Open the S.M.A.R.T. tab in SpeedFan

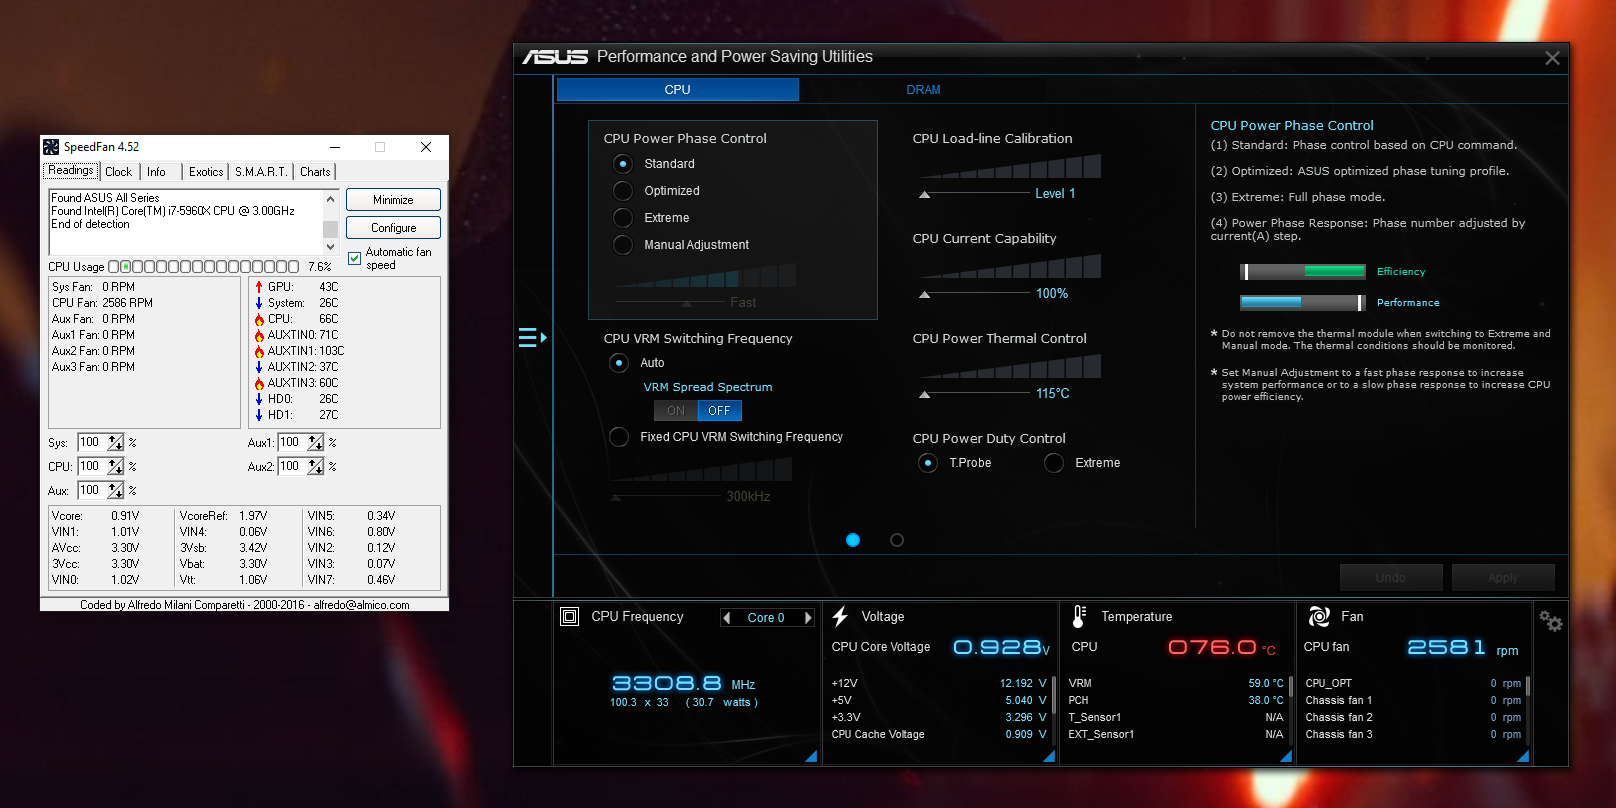pos(261,172)
